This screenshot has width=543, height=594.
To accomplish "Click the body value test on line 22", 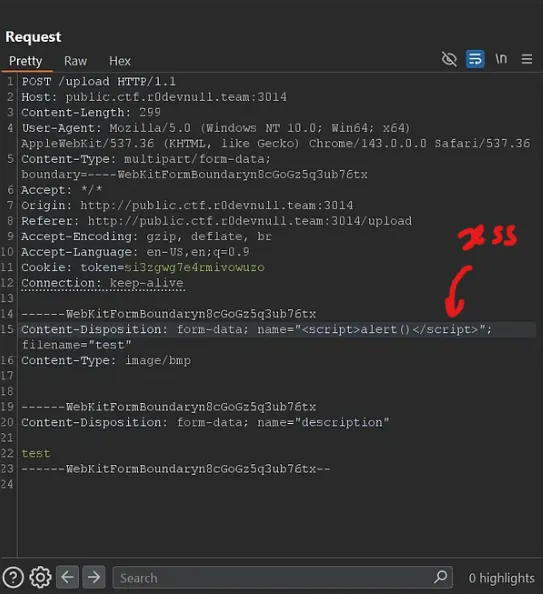I will tap(36, 453).
